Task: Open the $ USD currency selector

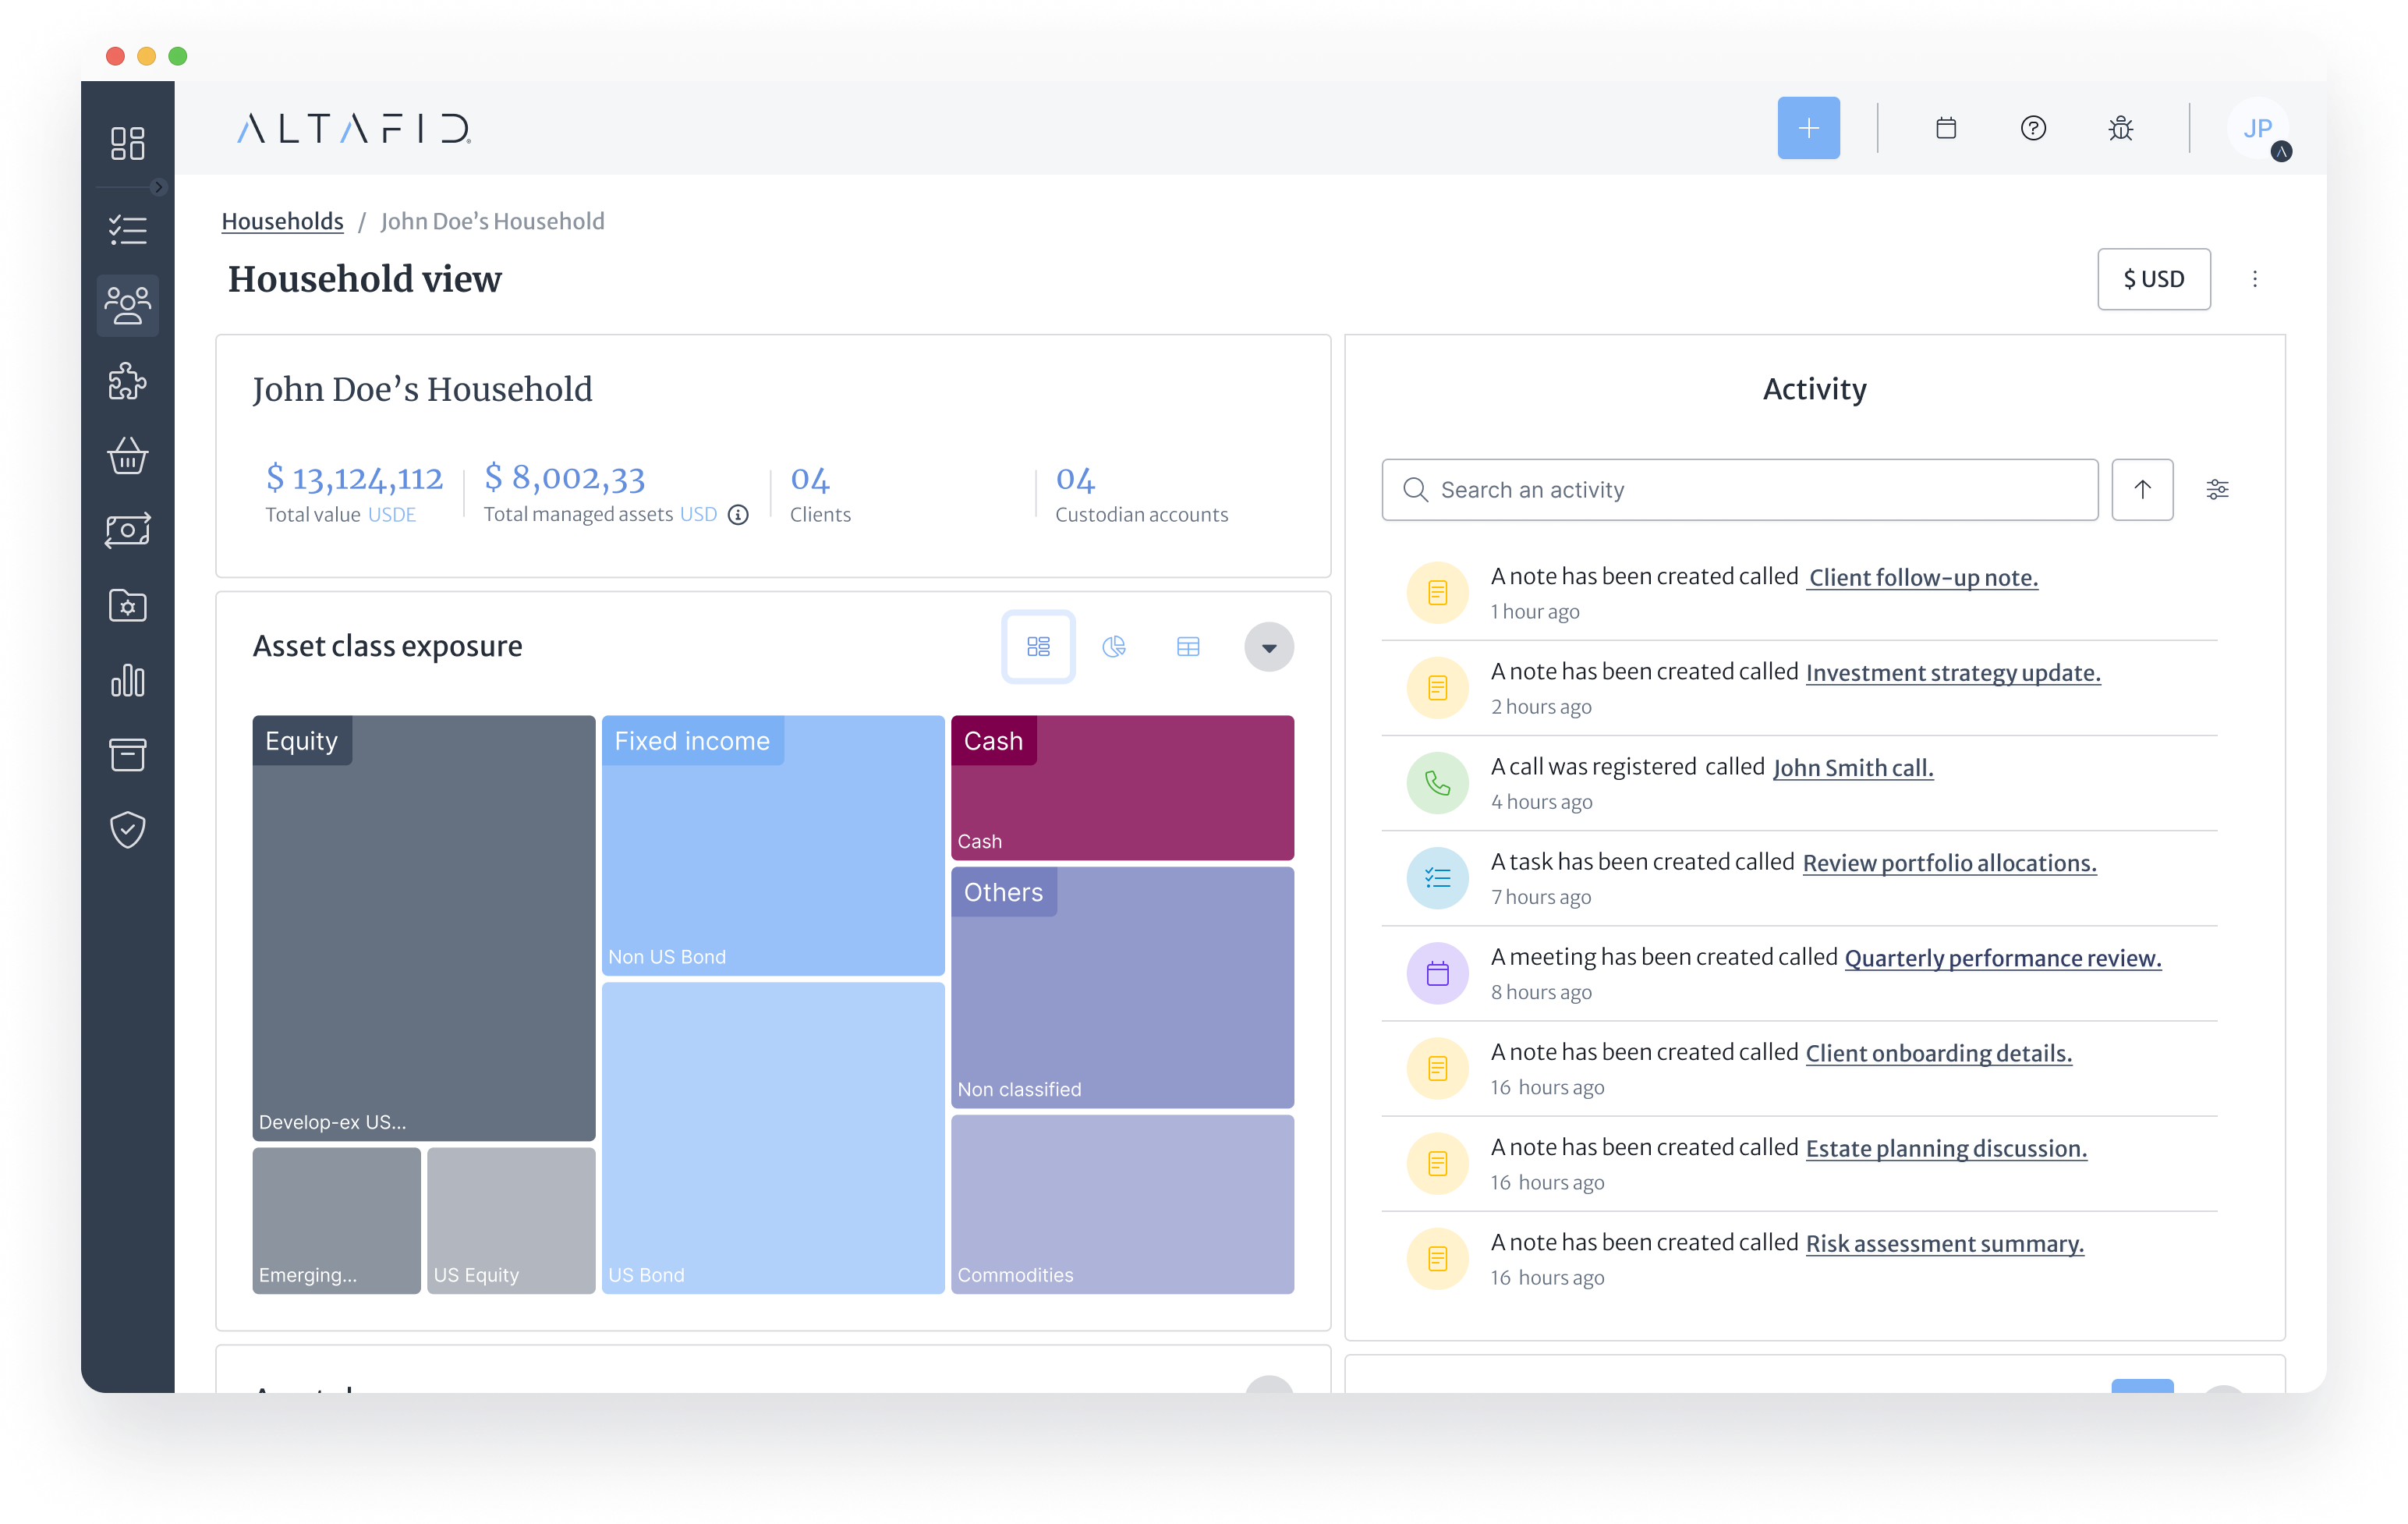Action: 2153,279
